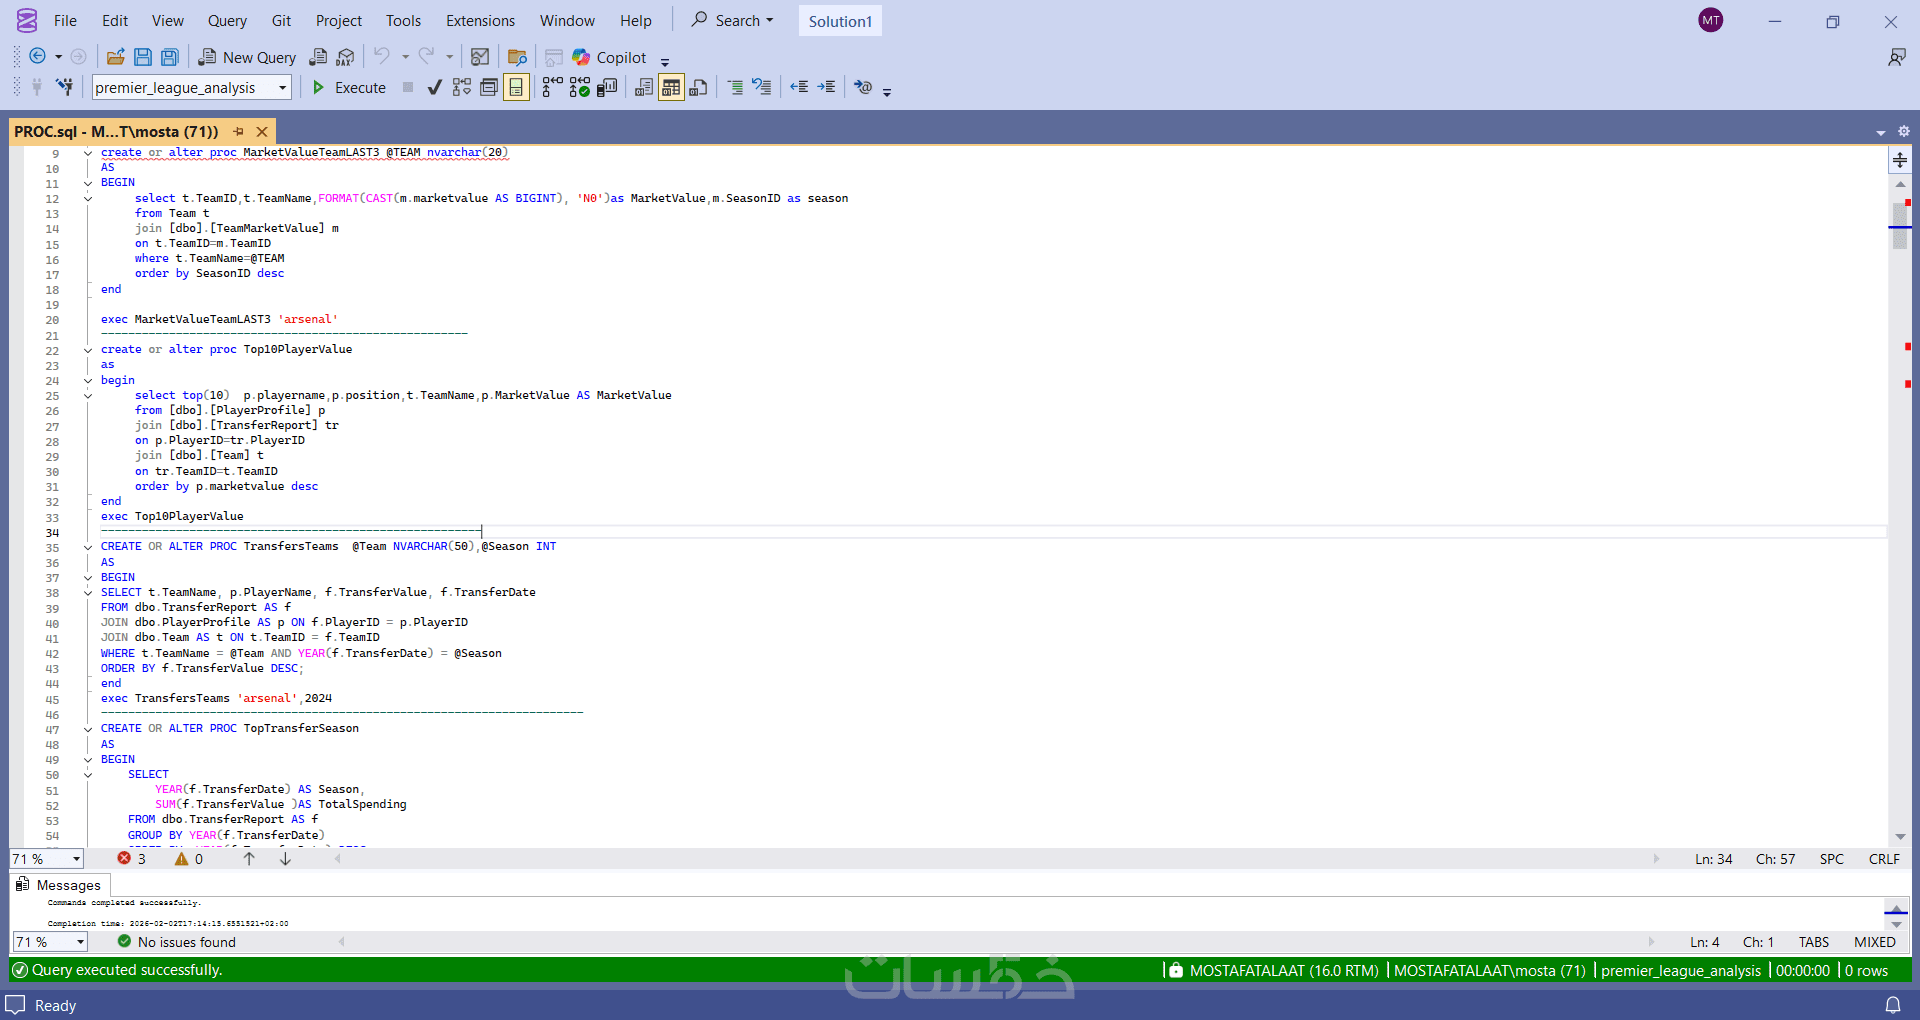Start a new DAX query
The image size is (1920, 1020).
(x=346, y=57)
